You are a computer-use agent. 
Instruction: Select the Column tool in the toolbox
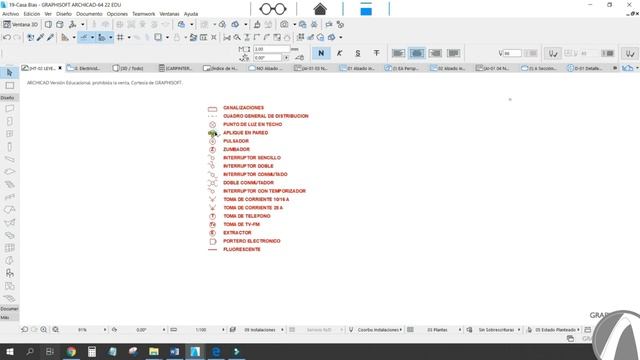point(9,147)
